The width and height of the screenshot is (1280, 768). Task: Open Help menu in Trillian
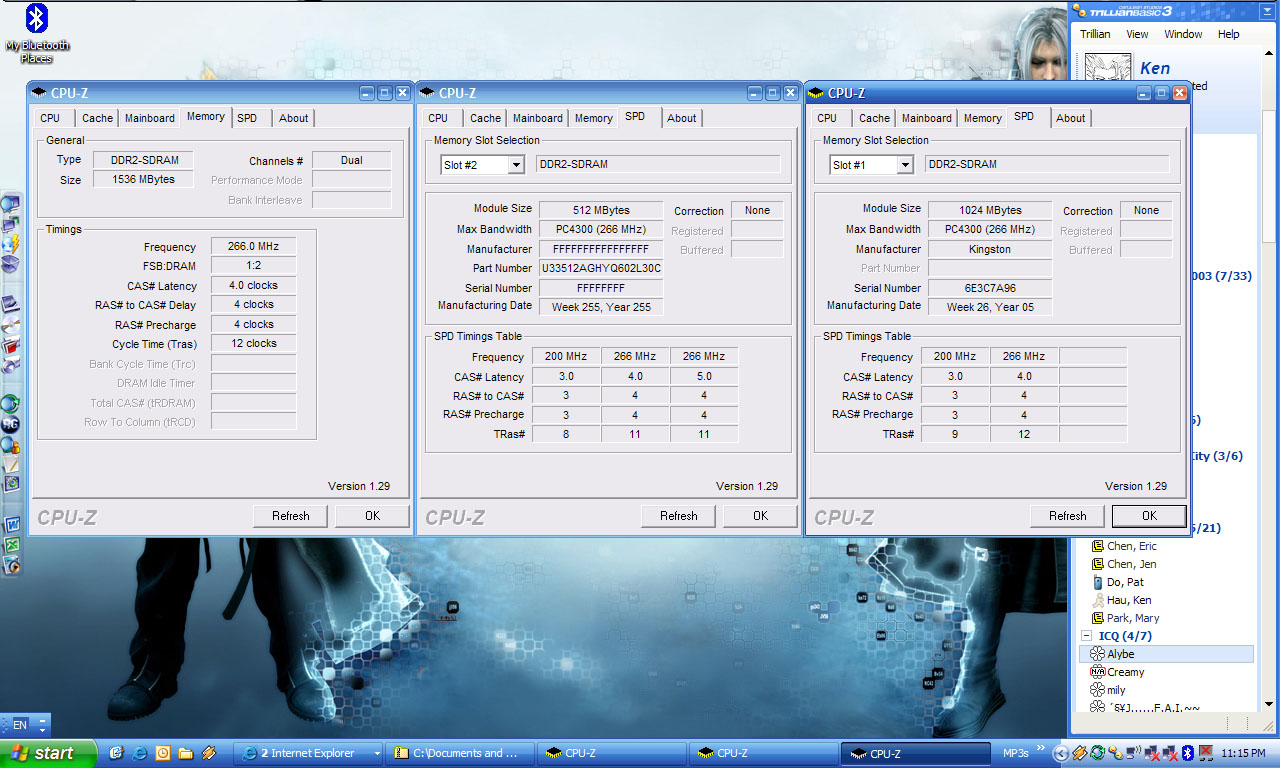(1228, 34)
